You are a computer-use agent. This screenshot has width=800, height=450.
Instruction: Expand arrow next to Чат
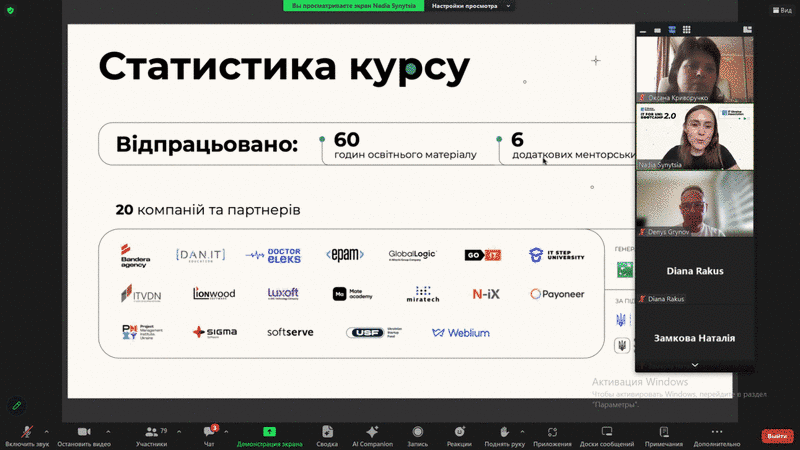point(226,432)
